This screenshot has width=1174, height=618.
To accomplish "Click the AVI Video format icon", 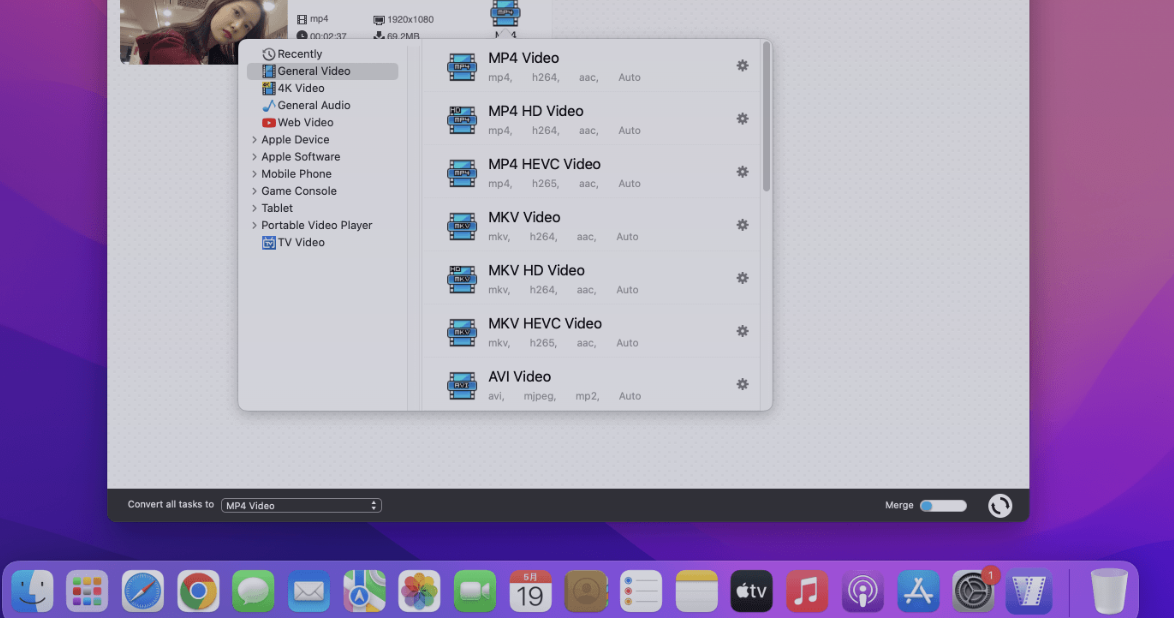I will (462, 386).
